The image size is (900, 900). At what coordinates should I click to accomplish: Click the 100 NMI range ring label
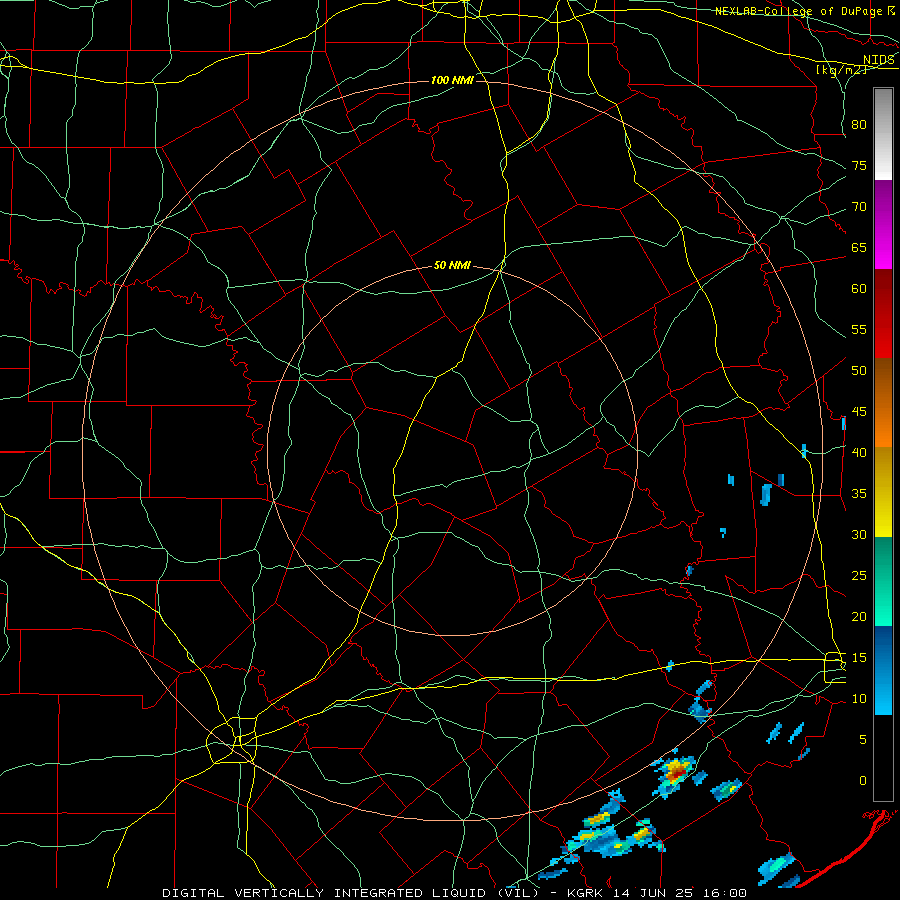tap(452, 80)
